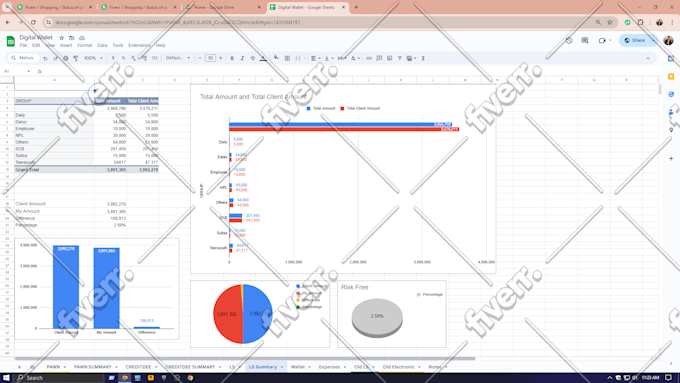Switch to the CREDITDEE sheet tab
The width and height of the screenshot is (680, 383).
click(138, 367)
